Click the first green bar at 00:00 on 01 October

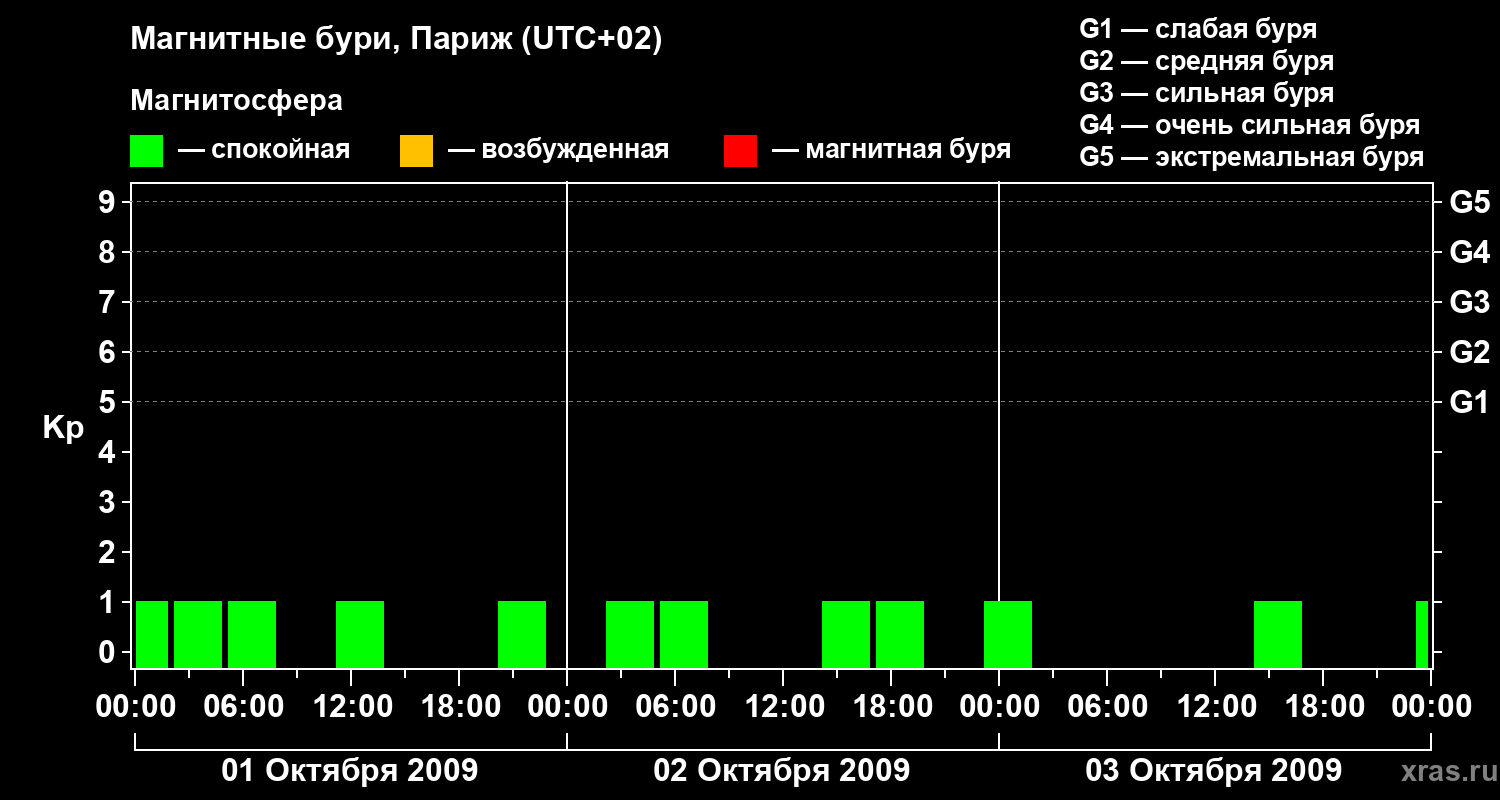coord(152,634)
